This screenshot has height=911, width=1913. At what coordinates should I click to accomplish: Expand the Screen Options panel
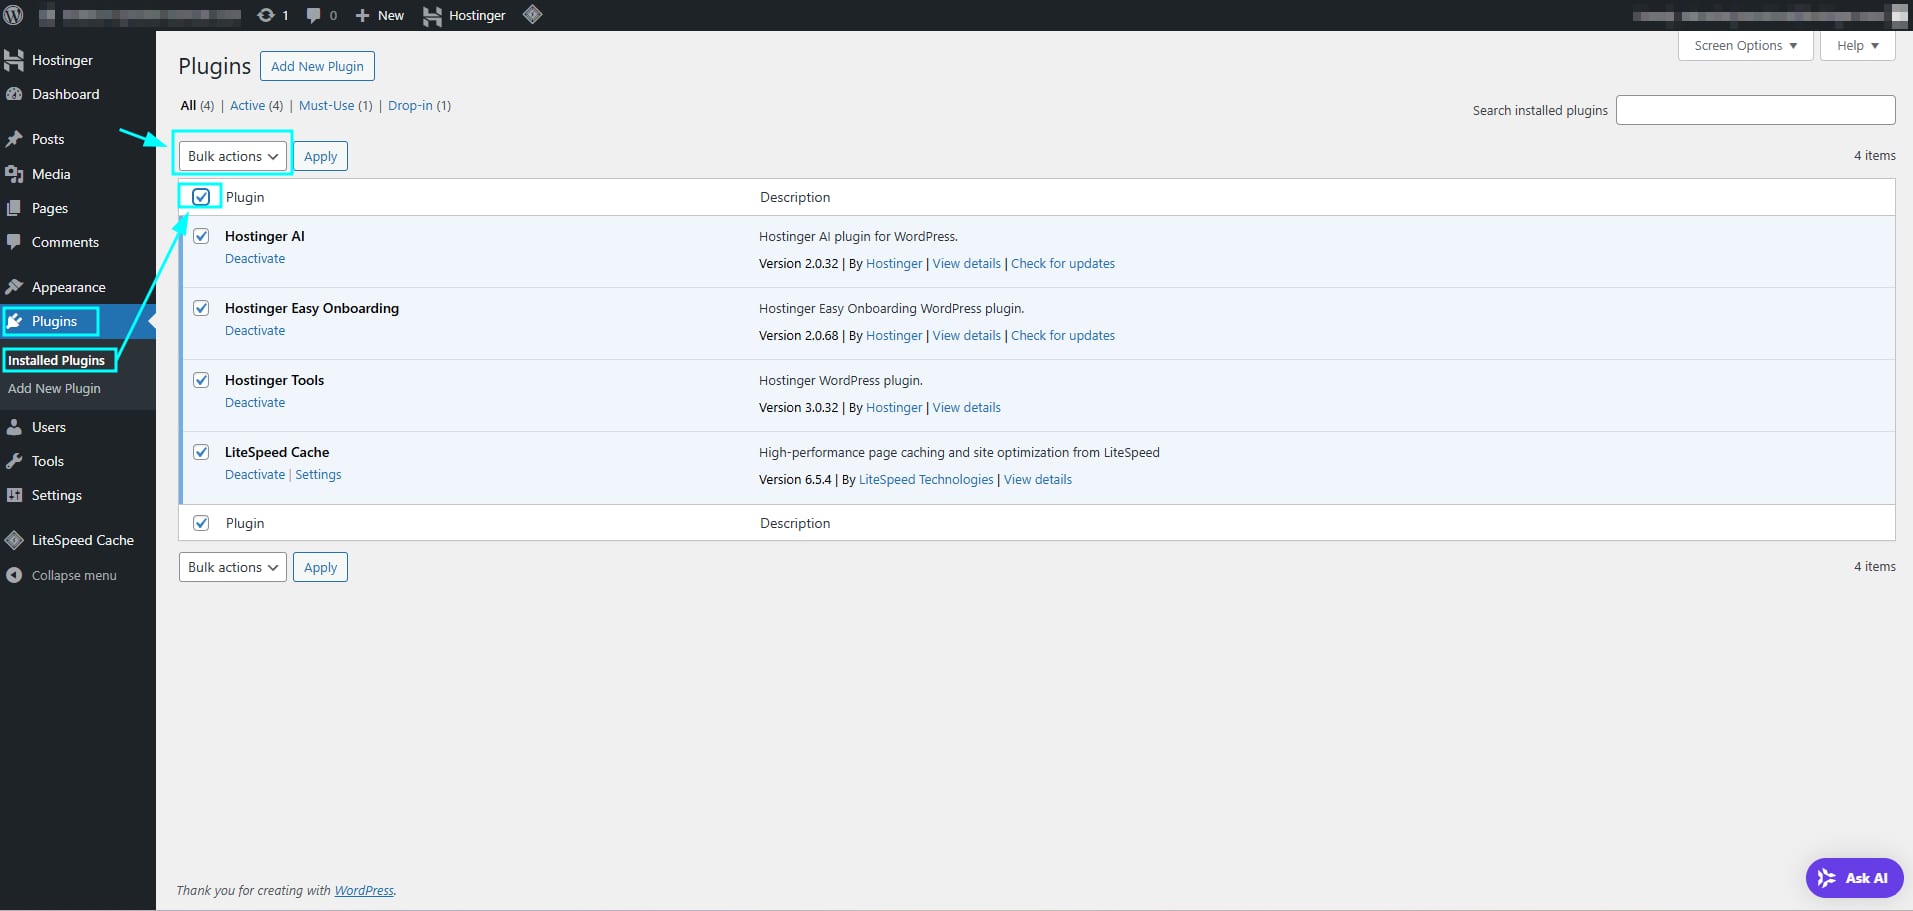pos(1745,46)
